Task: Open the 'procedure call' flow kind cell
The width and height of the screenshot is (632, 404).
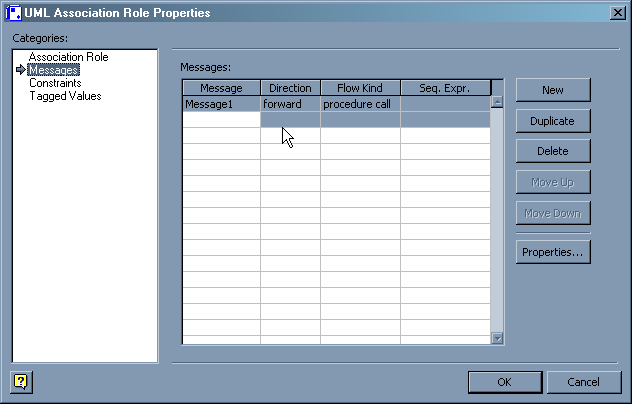Action: point(360,103)
